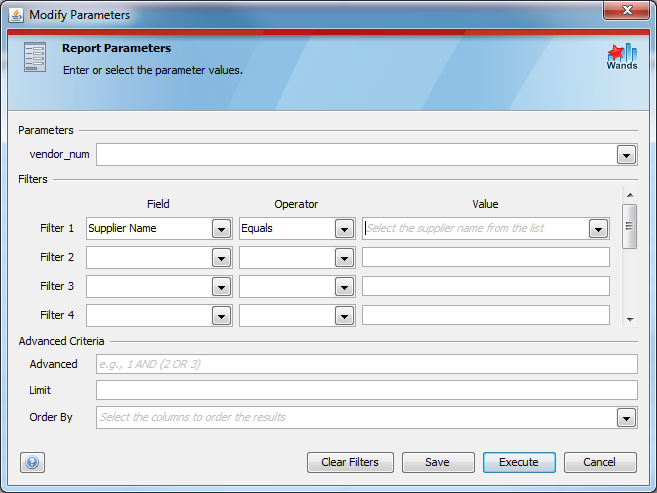
Task: Open Filter 4 Field dropdown
Action: coord(222,316)
